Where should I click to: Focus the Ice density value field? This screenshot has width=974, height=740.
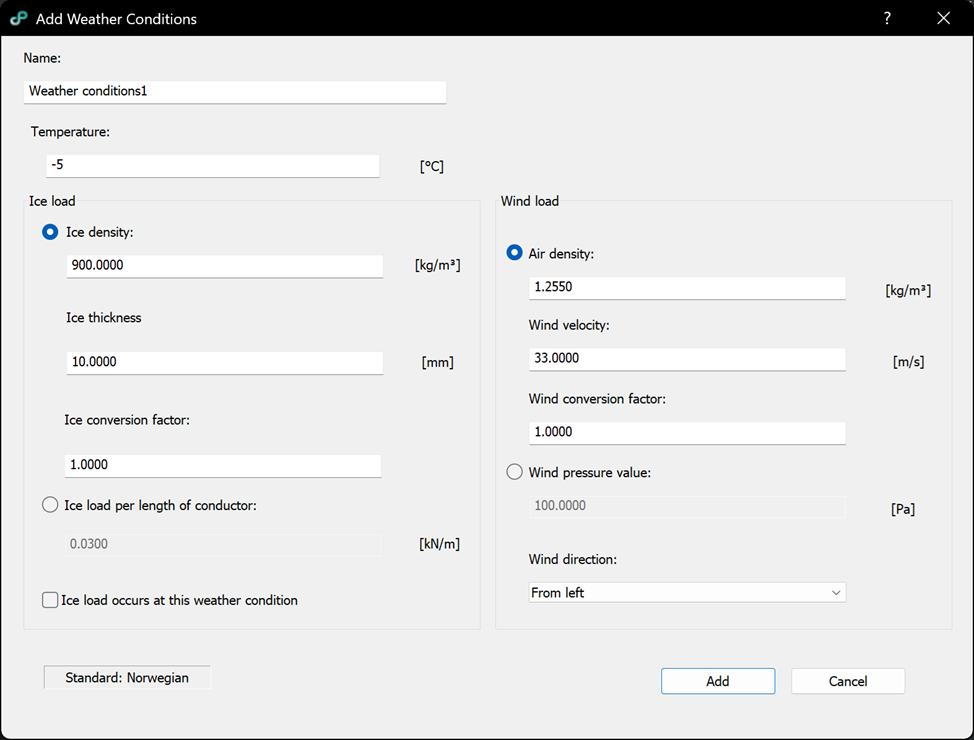[x=224, y=266]
